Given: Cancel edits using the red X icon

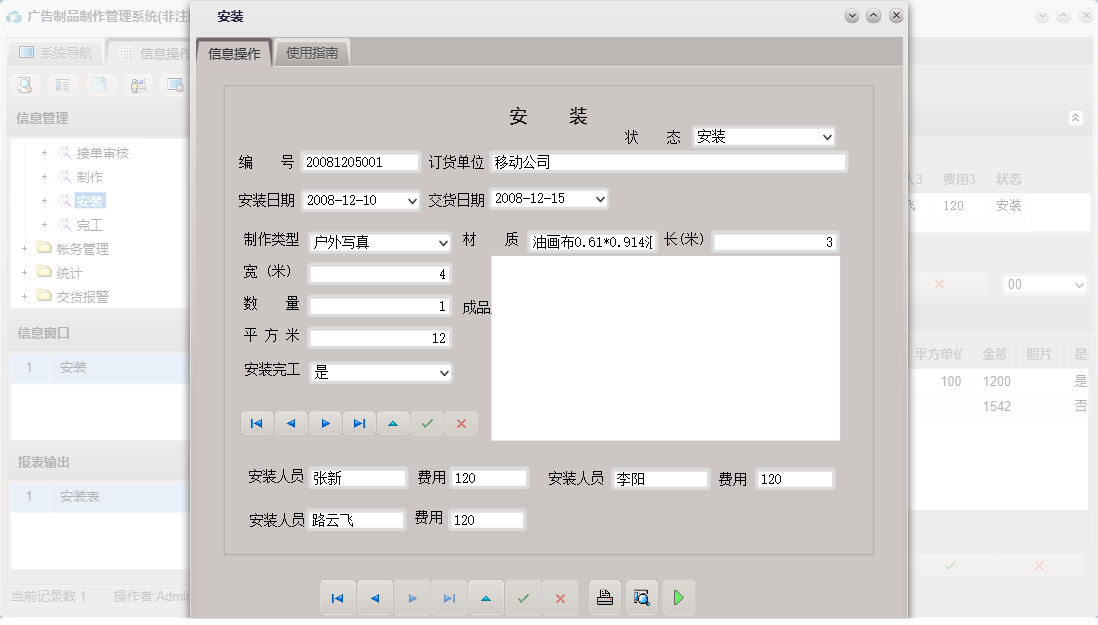Looking at the screenshot, I should 560,597.
